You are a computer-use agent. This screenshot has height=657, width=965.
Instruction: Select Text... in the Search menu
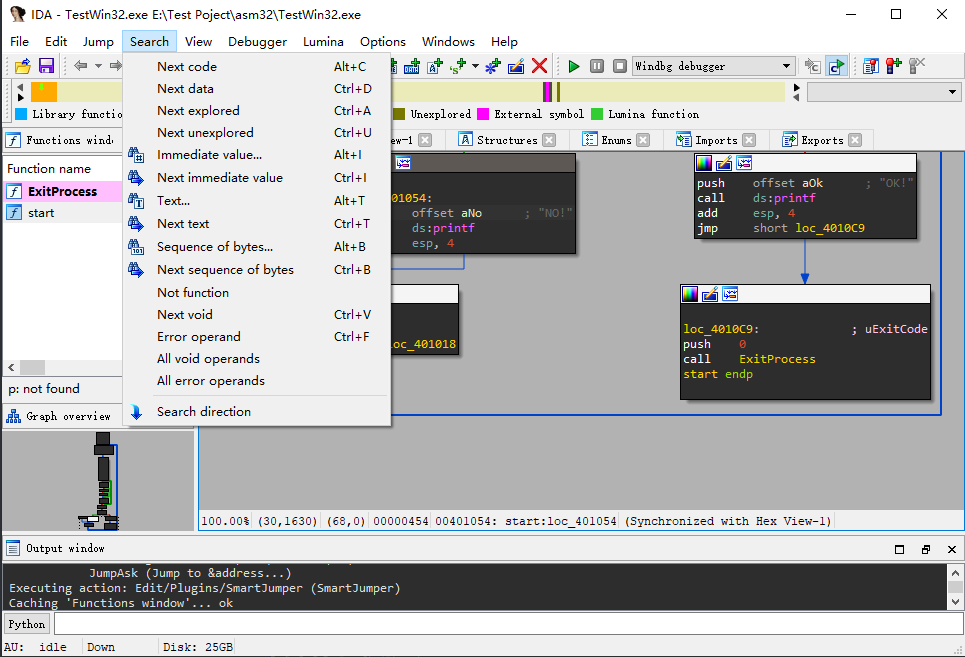[257, 201]
